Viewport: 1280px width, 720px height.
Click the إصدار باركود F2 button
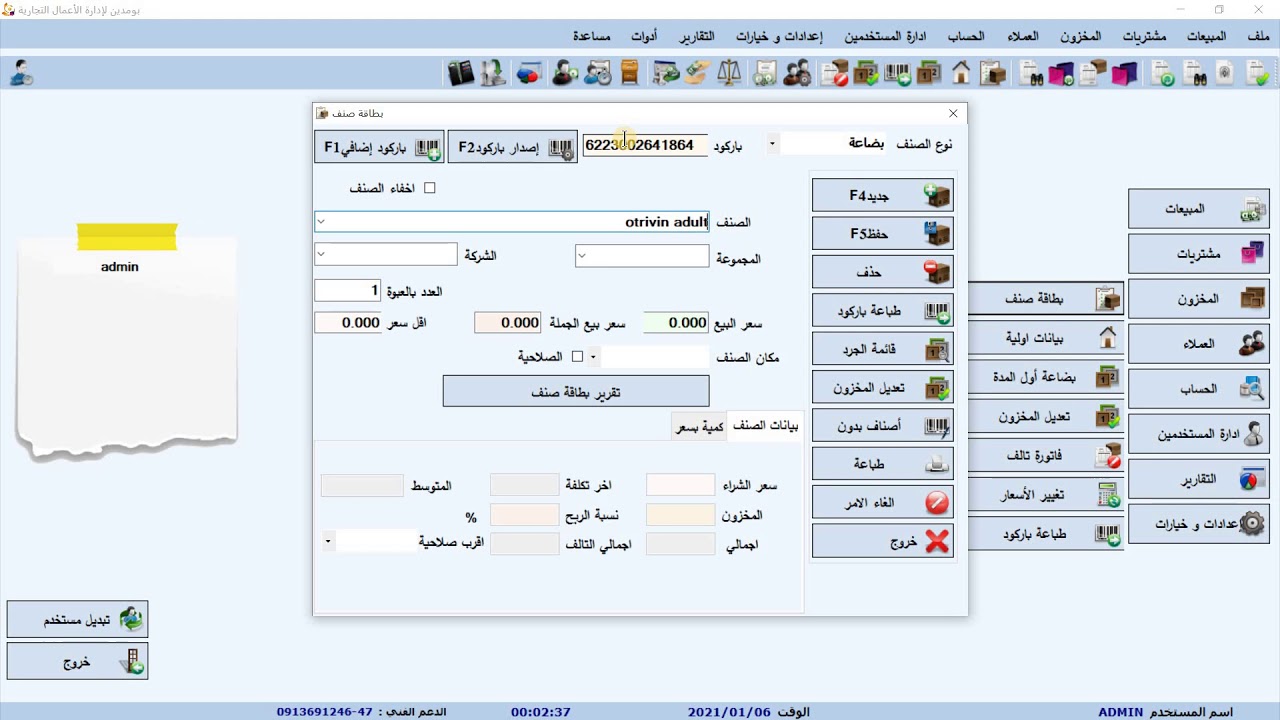coord(513,147)
